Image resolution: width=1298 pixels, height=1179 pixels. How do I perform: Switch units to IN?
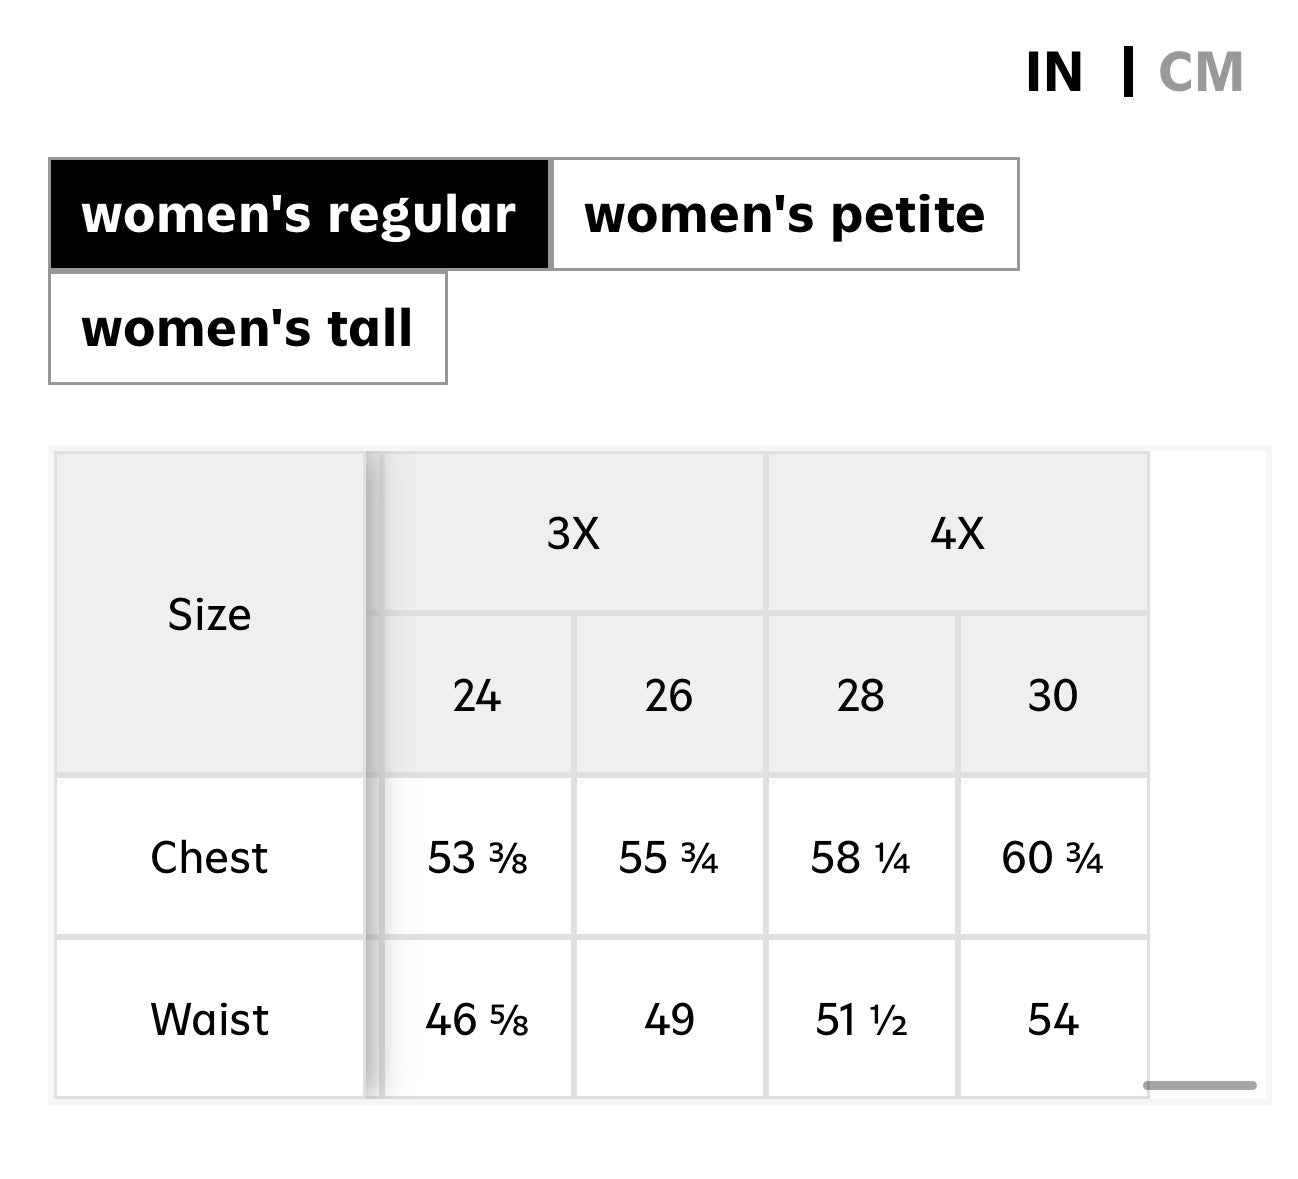click(x=1054, y=72)
